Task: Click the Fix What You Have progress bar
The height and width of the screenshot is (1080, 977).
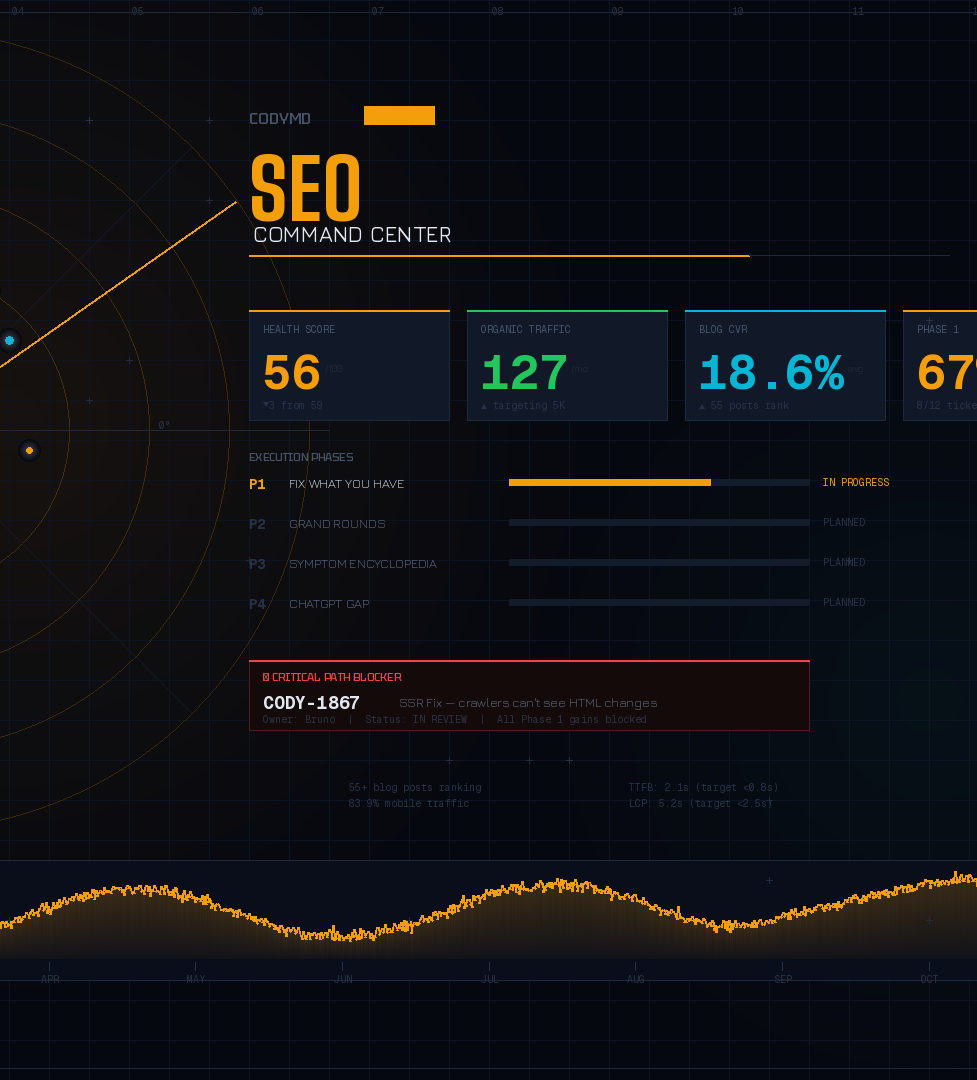Action: pyautogui.click(x=659, y=482)
